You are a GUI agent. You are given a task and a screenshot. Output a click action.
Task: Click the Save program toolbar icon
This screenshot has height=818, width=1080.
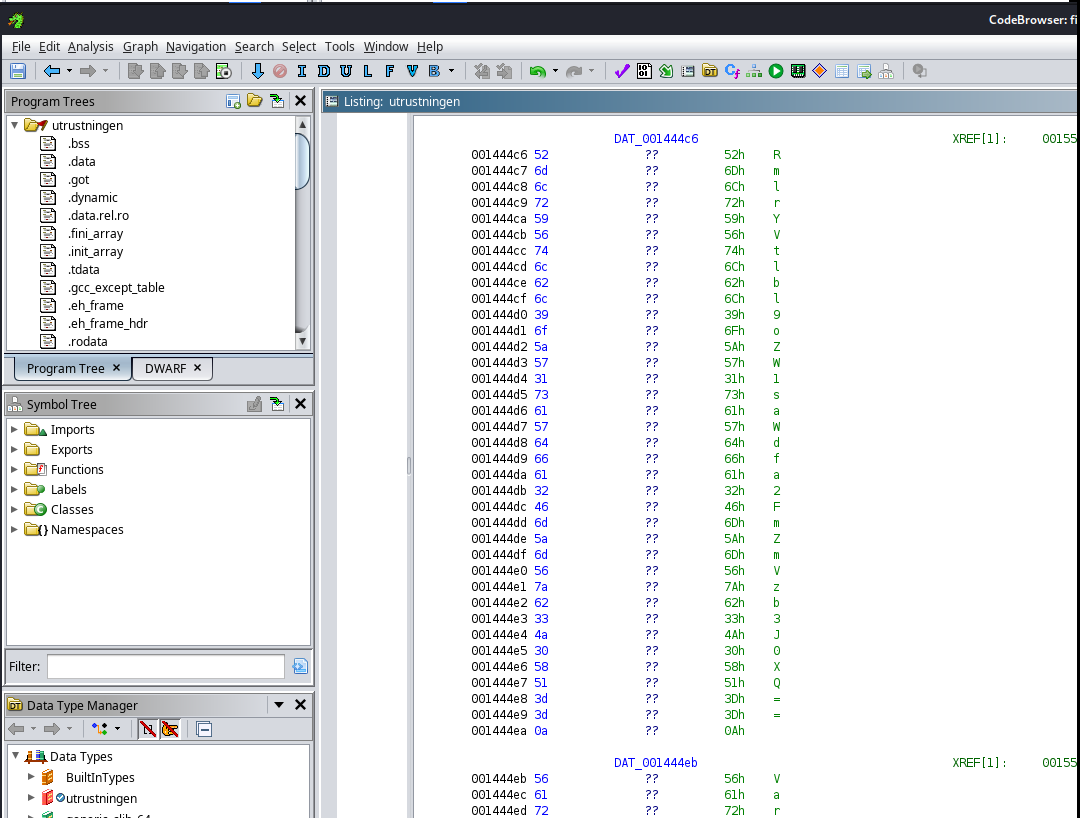coord(17,71)
